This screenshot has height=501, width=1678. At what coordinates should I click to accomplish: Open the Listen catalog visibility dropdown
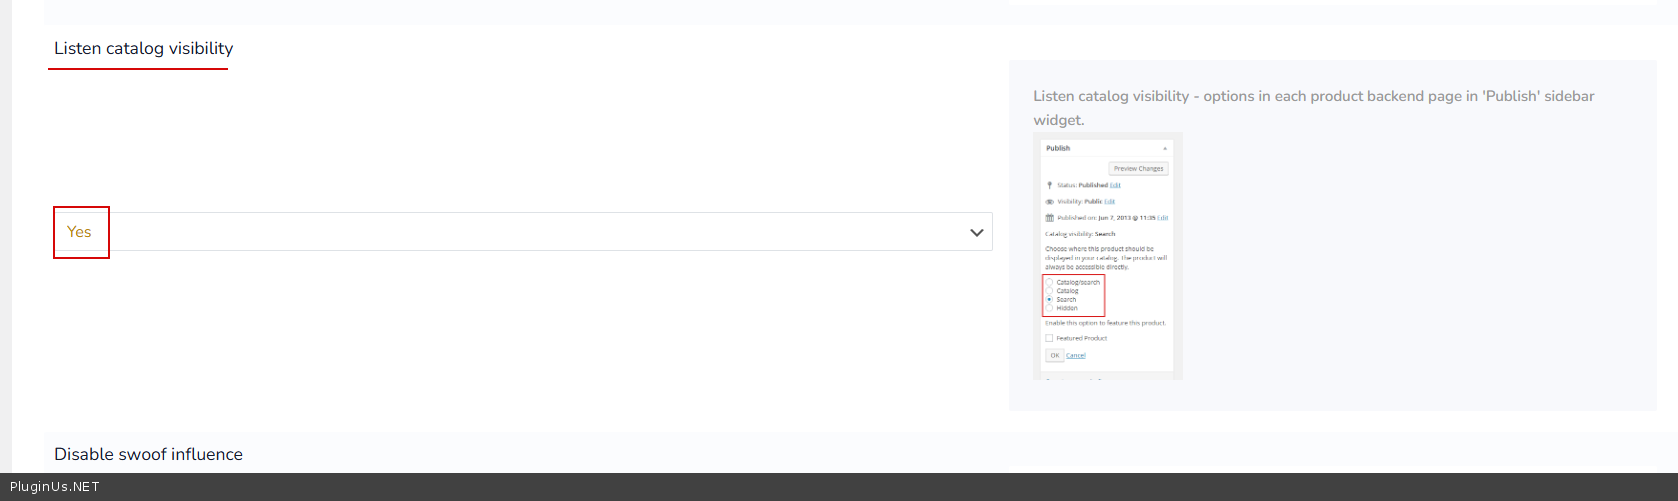pyautogui.click(x=522, y=232)
